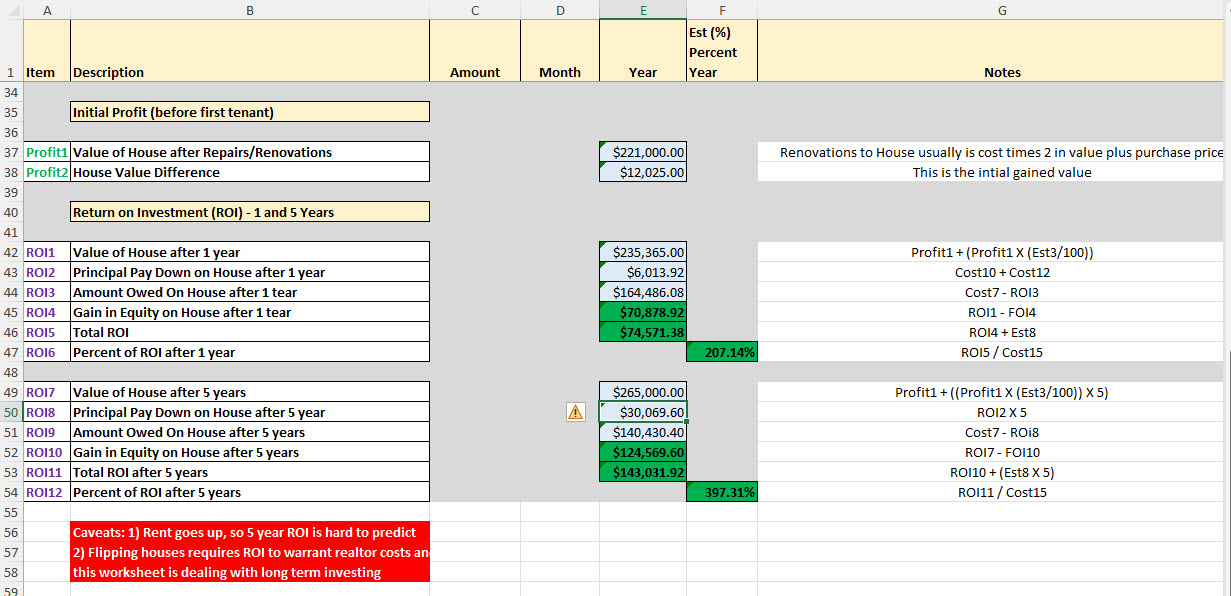Screen dimensions: 1231x596
Task: Click the error warning icon beside cell E50
Action: (575, 412)
